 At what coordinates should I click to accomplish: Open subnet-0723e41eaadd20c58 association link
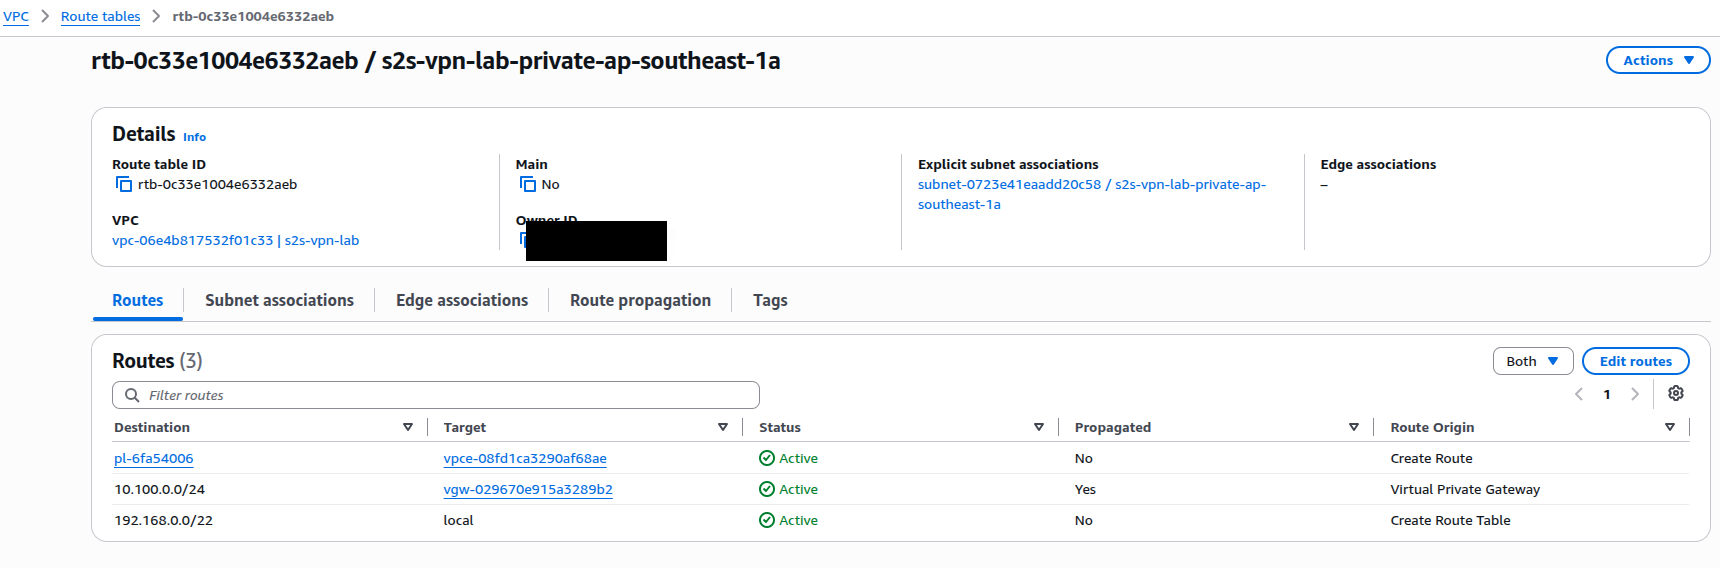pos(1092,194)
